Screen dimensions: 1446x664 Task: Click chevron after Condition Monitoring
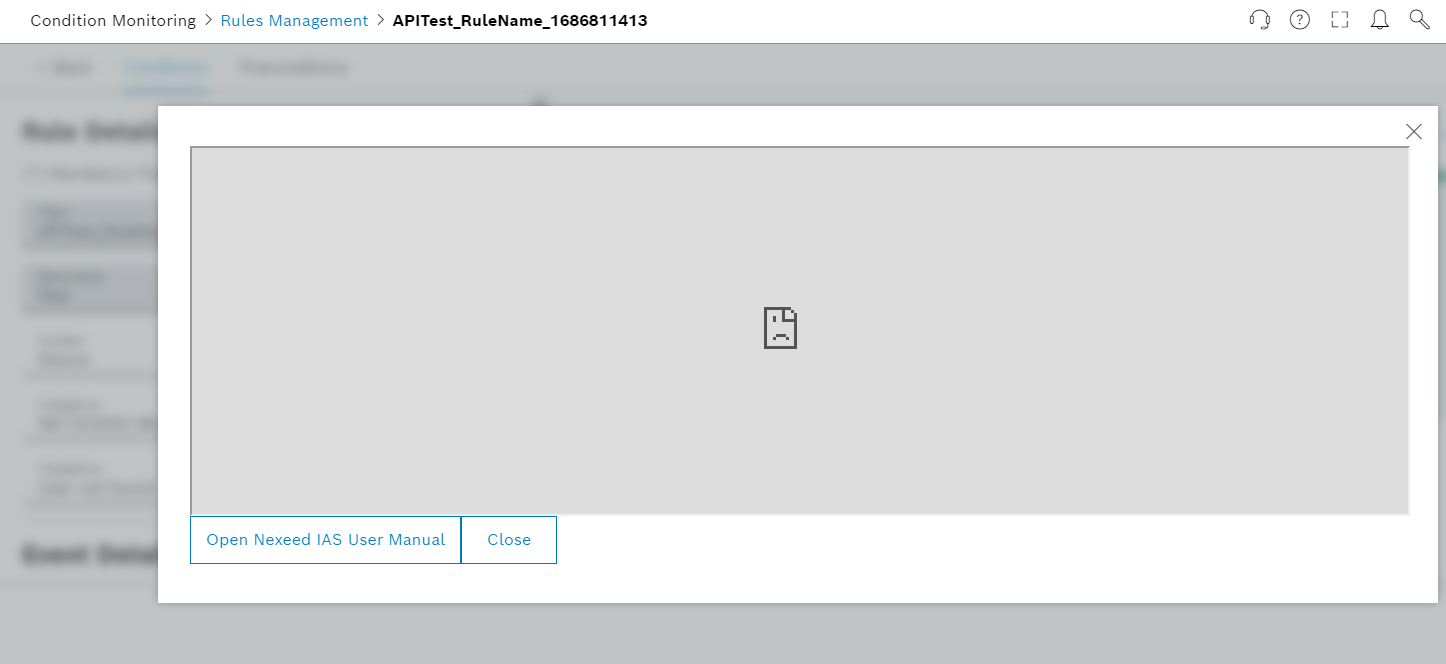(208, 20)
